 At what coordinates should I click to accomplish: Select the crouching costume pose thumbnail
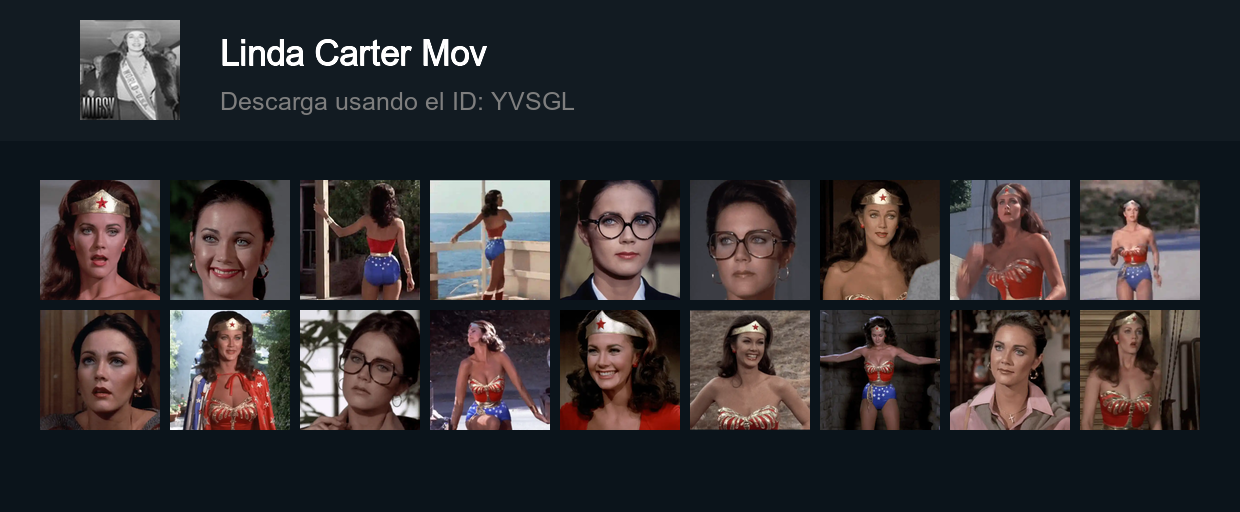click(x=490, y=370)
